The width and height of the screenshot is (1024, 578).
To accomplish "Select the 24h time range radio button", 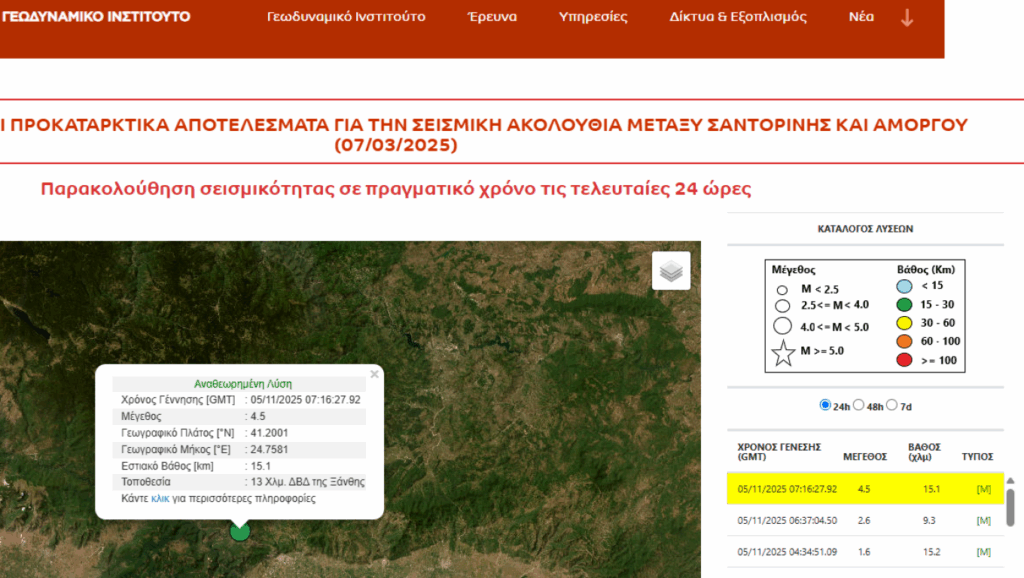I will pyautogui.click(x=825, y=405).
